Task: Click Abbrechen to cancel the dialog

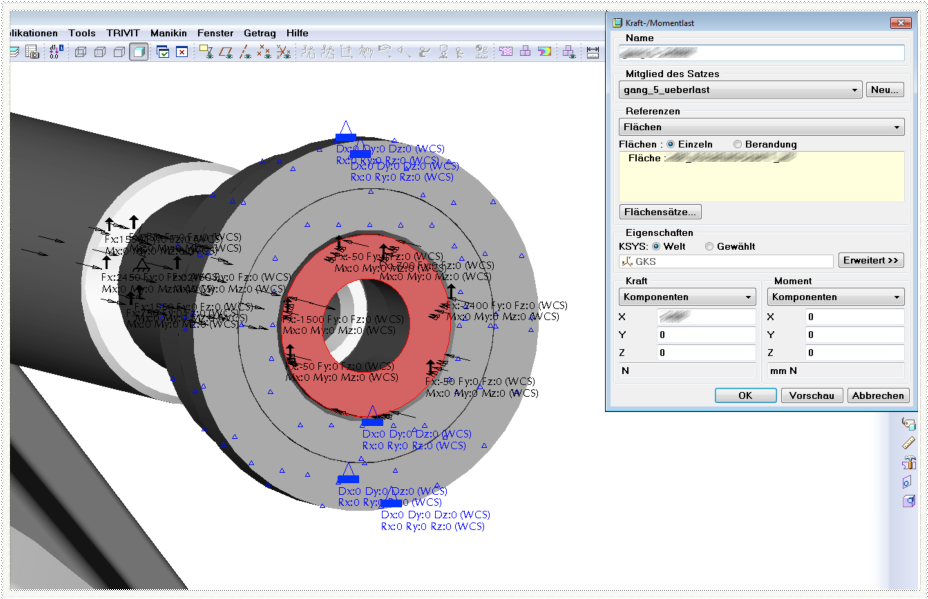Action: click(878, 395)
